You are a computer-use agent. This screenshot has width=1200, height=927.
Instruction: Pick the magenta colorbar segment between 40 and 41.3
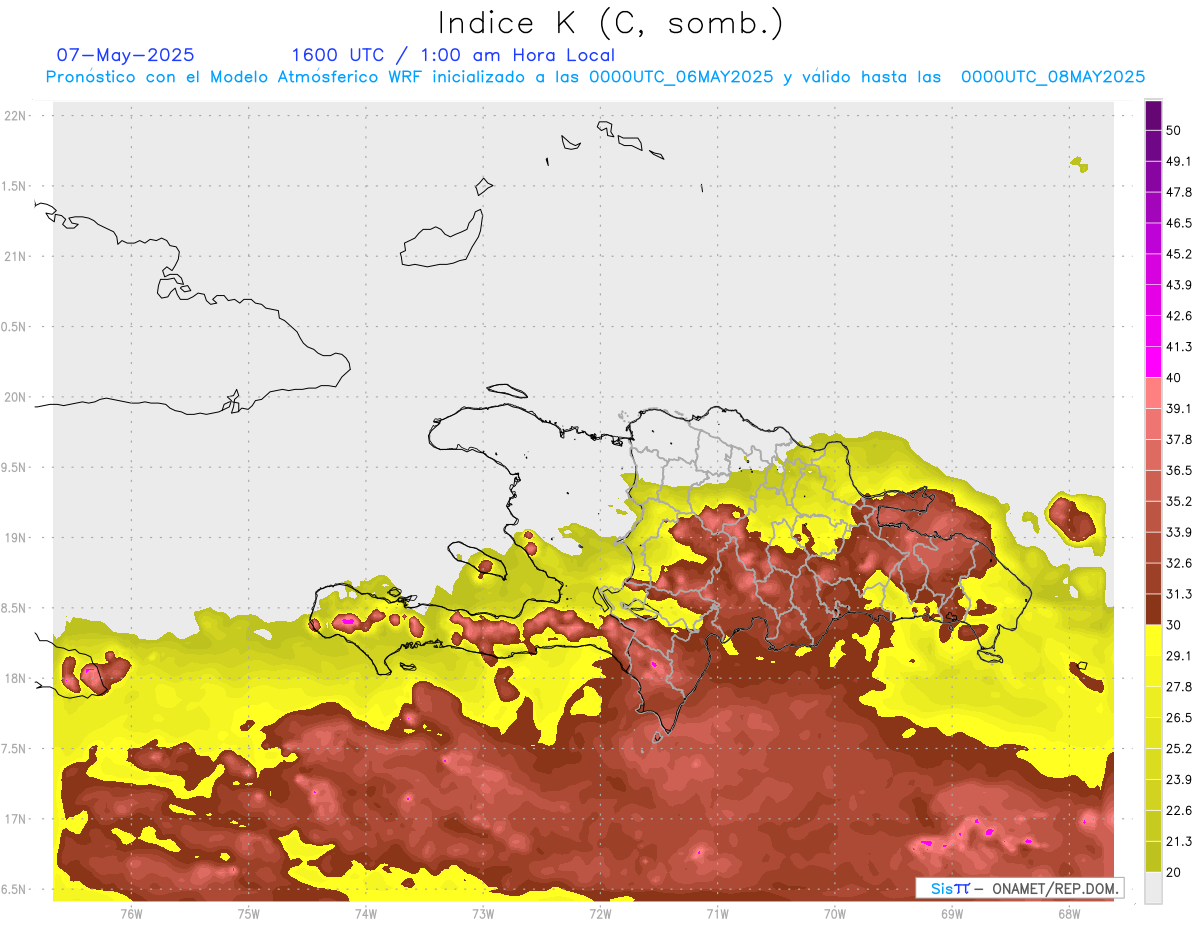pyautogui.click(x=1153, y=362)
